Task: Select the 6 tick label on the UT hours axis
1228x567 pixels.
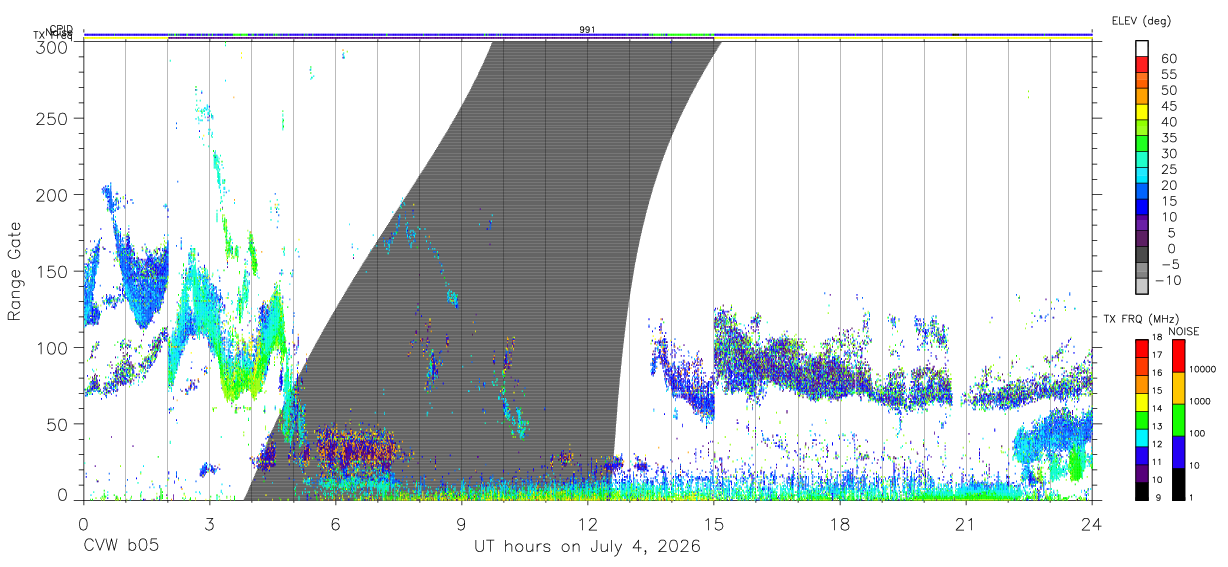Action: coord(335,523)
